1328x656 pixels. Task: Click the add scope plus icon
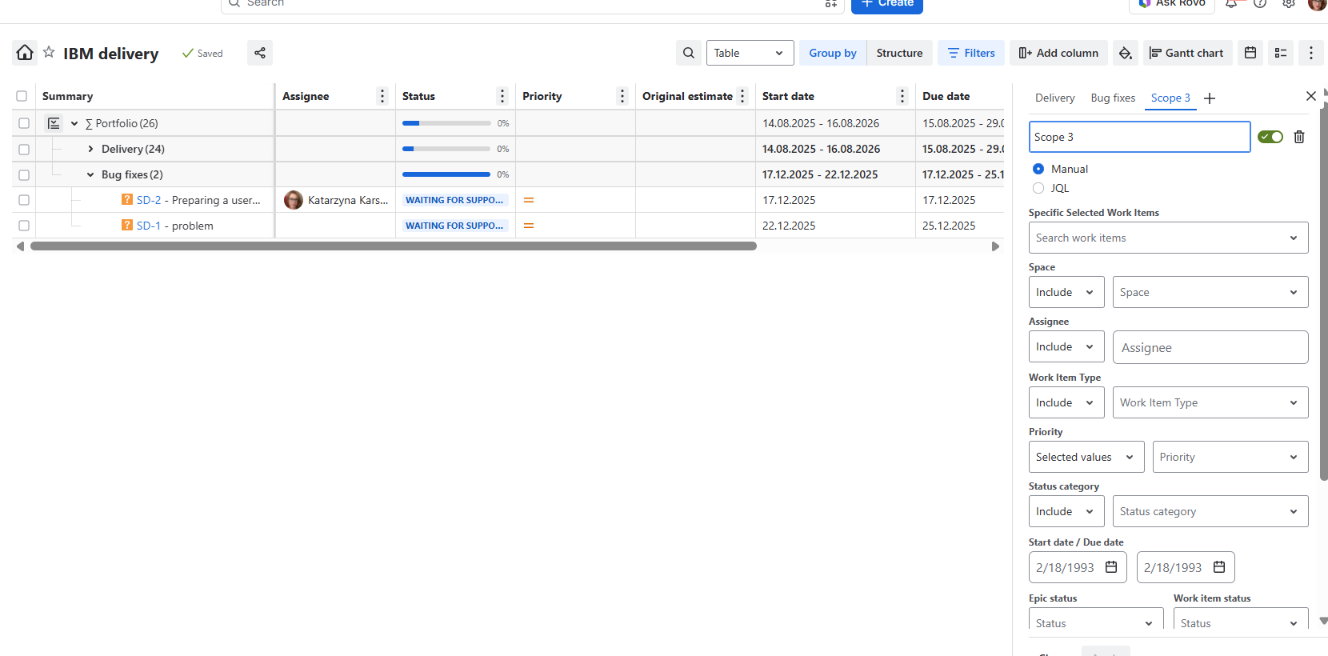(x=1209, y=98)
